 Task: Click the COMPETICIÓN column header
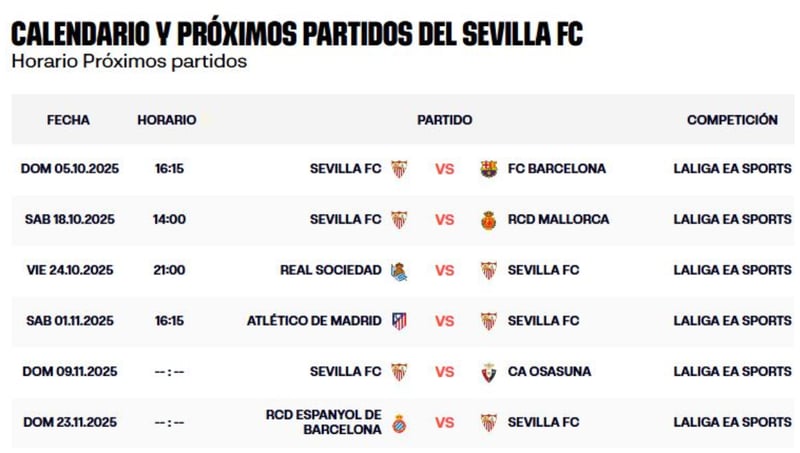pos(732,120)
